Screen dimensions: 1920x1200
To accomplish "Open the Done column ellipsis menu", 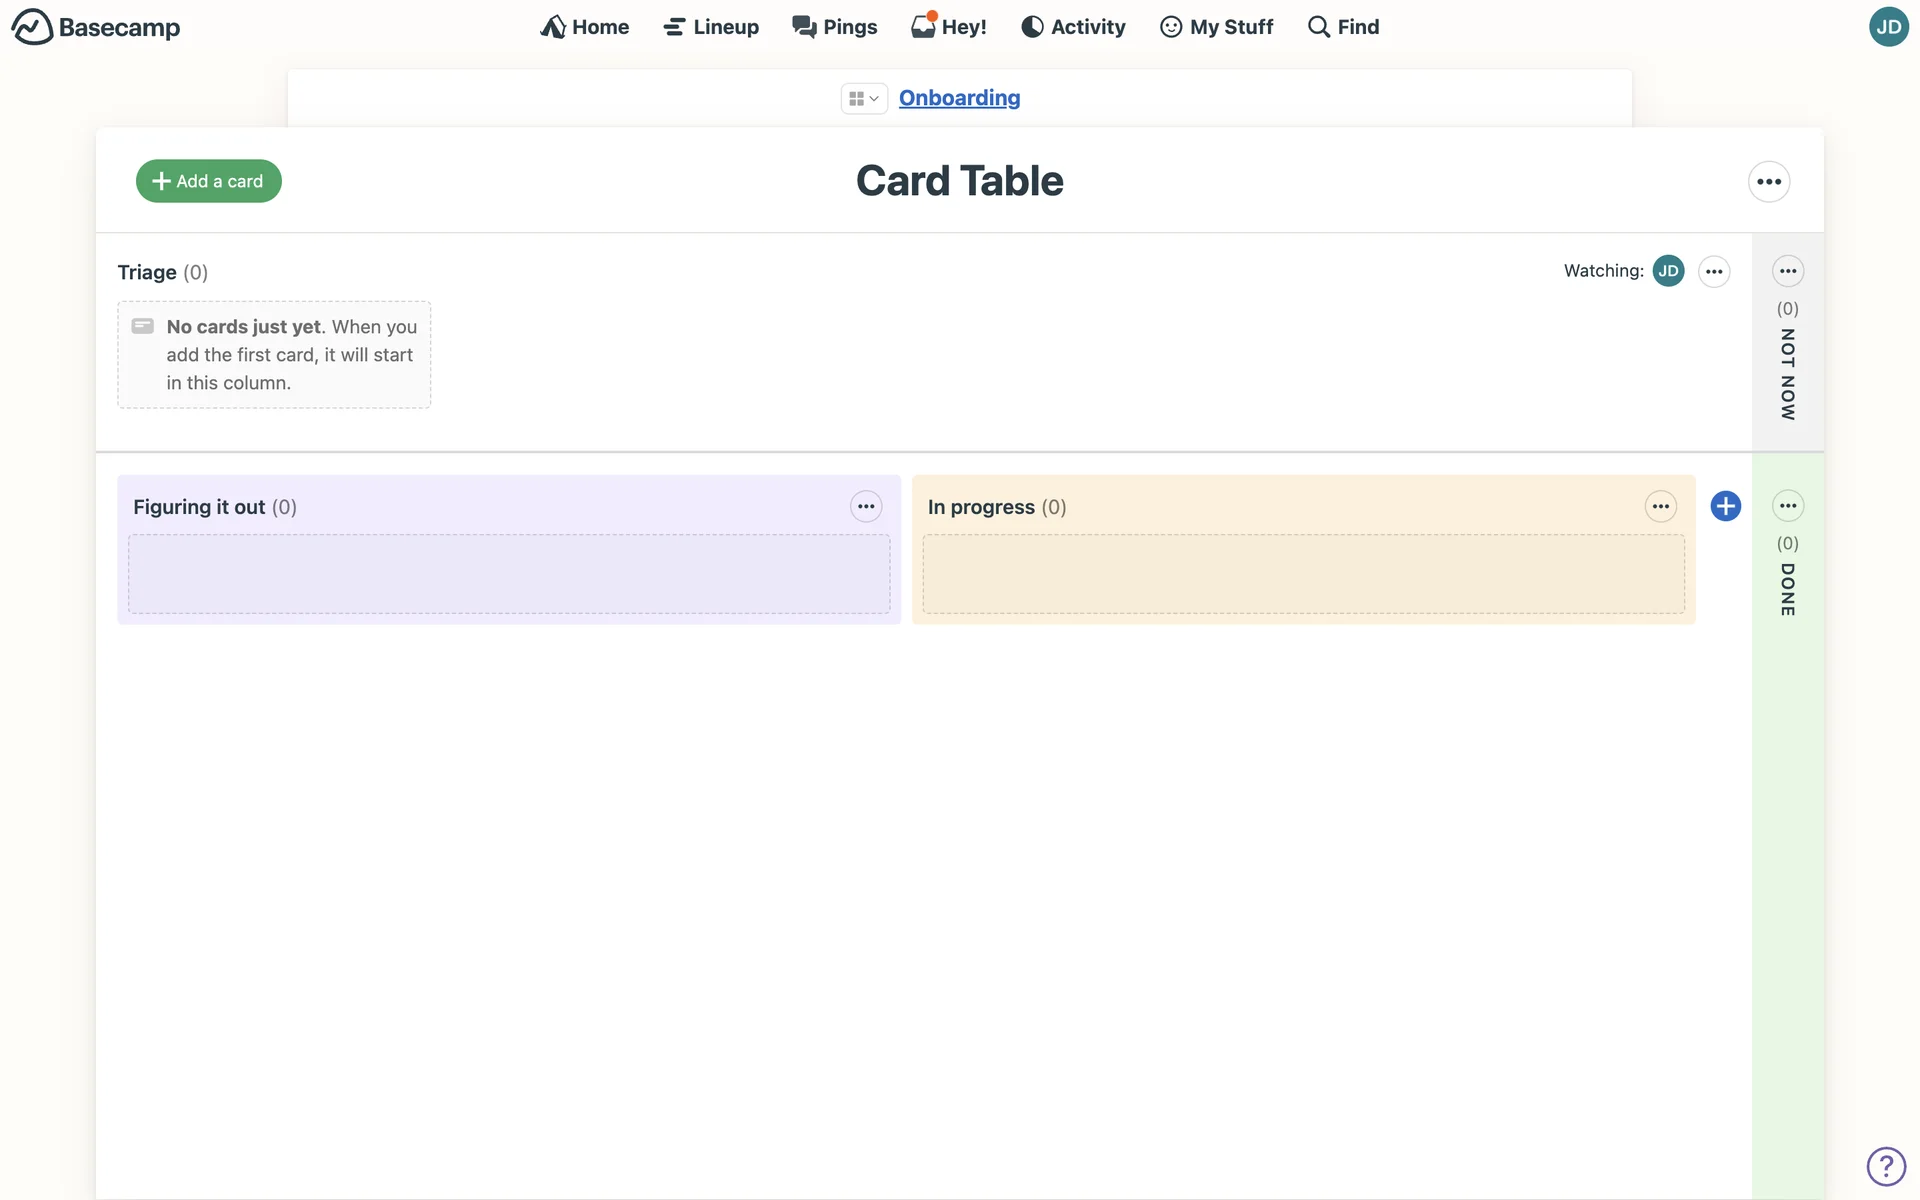I will [1787, 506].
